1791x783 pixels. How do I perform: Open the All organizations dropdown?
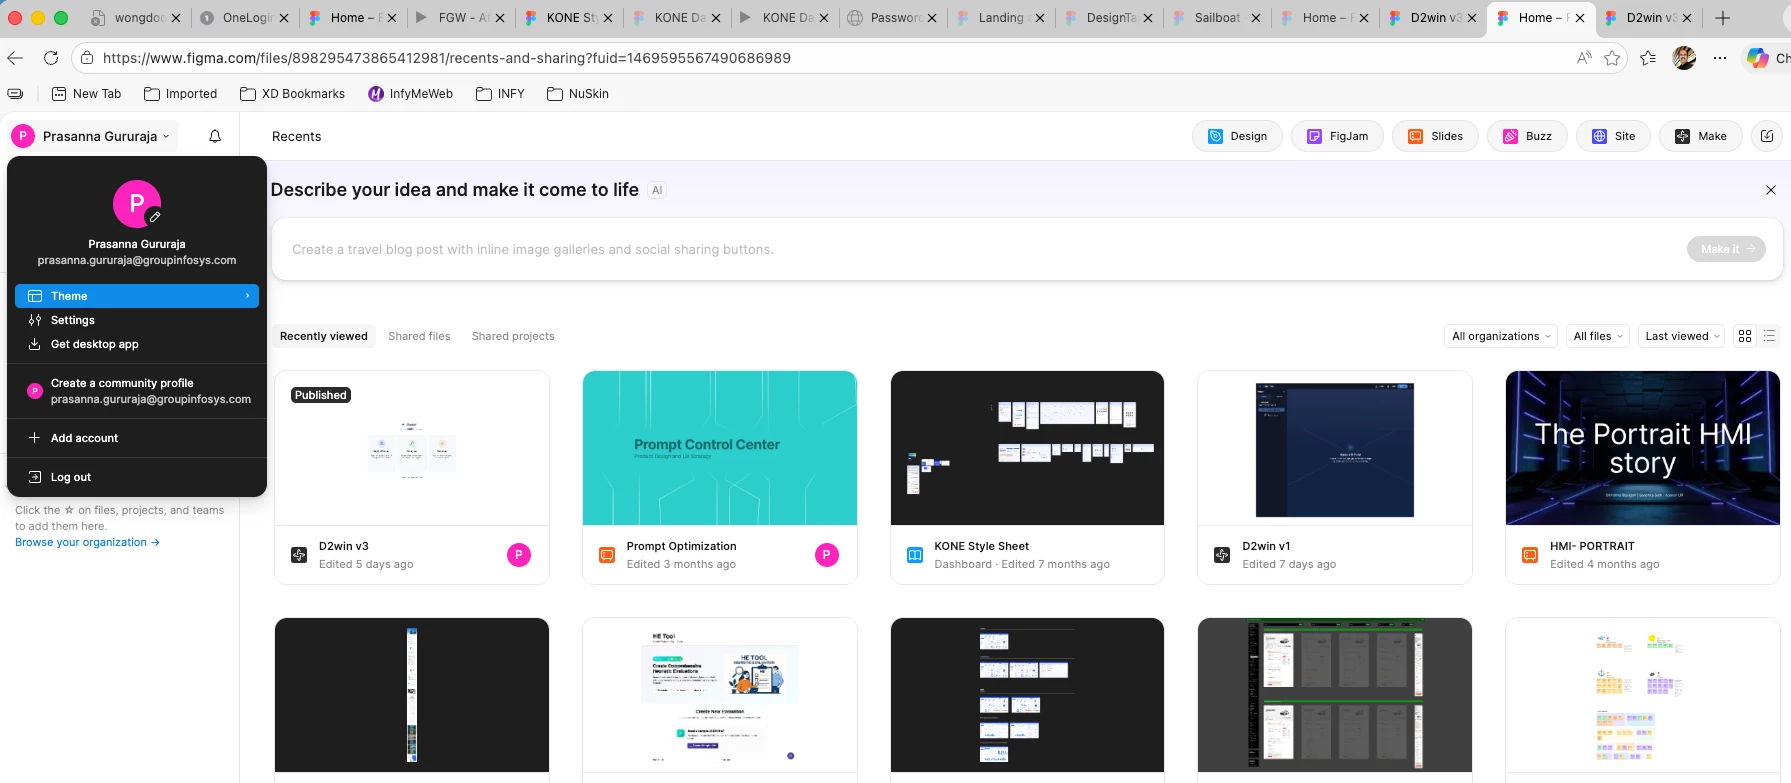(x=1501, y=336)
